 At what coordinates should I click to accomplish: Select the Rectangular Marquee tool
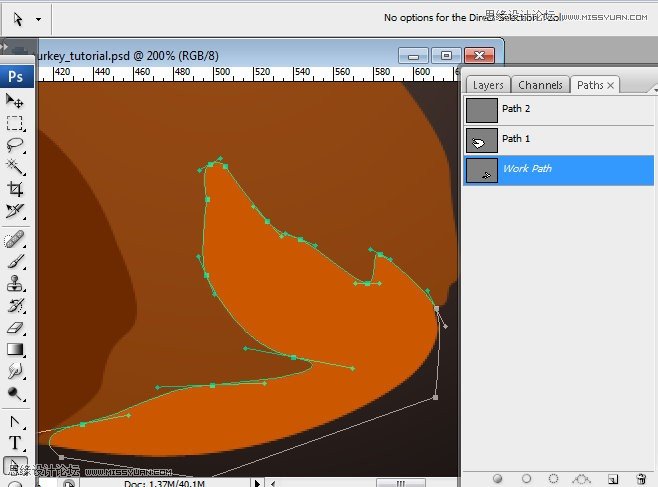point(15,123)
